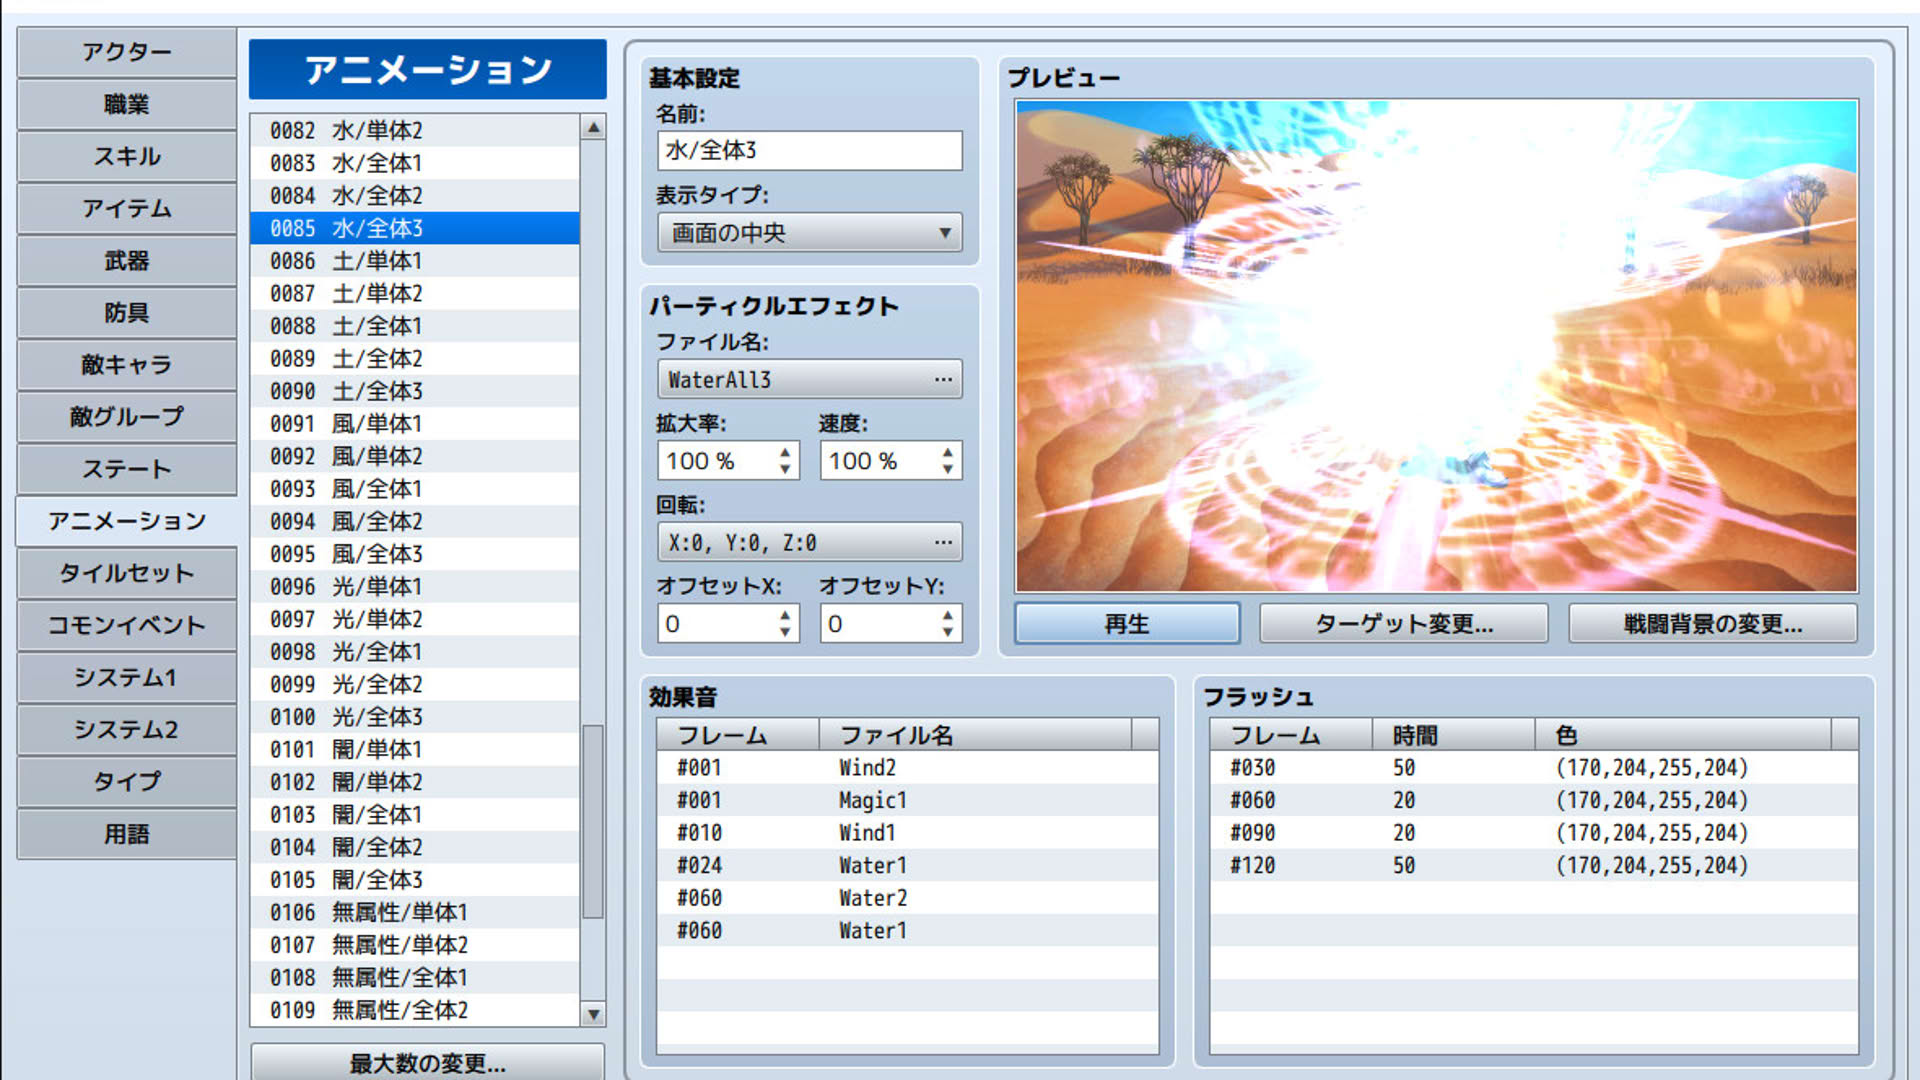Increase the 速度 value with up arrow
This screenshot has width=1920, height=1080.
947,452
